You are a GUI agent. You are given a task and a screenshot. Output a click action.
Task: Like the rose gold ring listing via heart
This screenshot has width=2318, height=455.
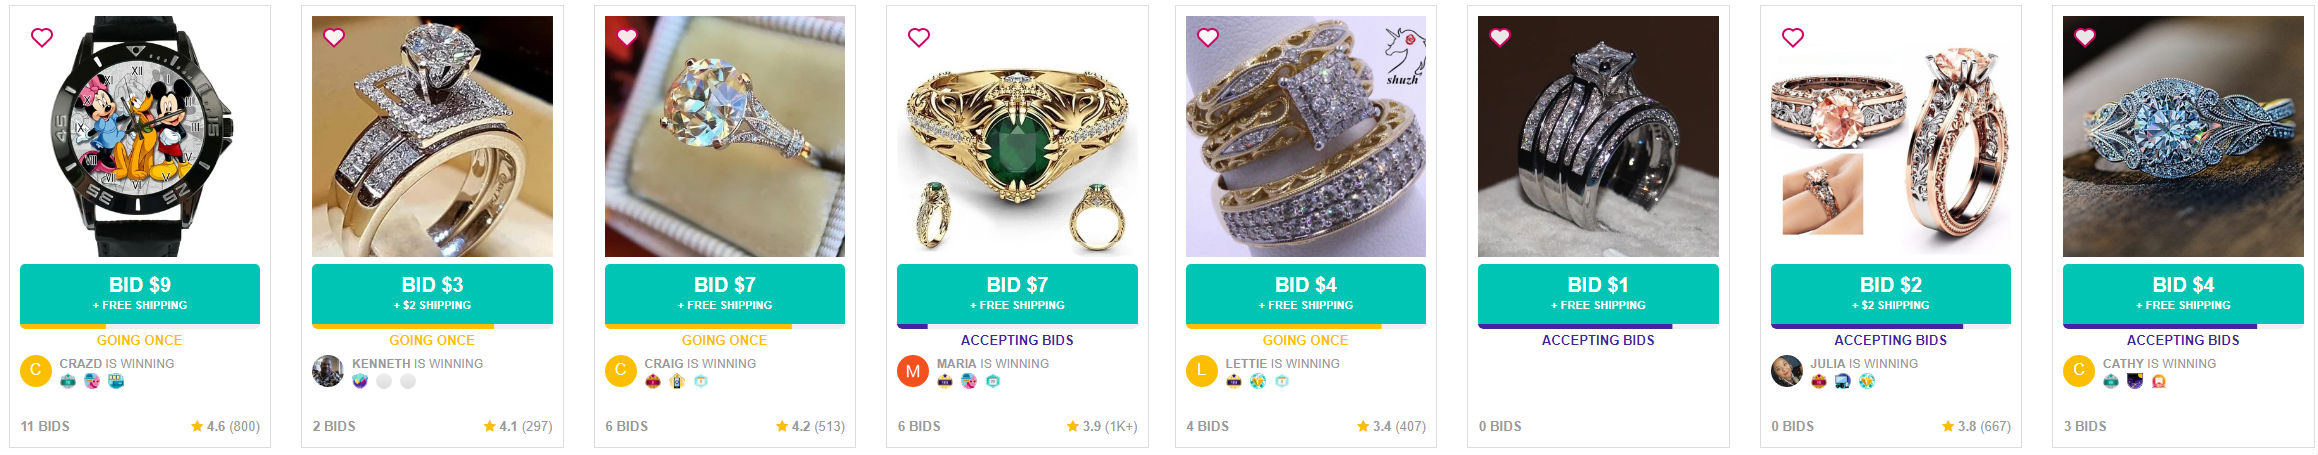(x=1792, y=38)
